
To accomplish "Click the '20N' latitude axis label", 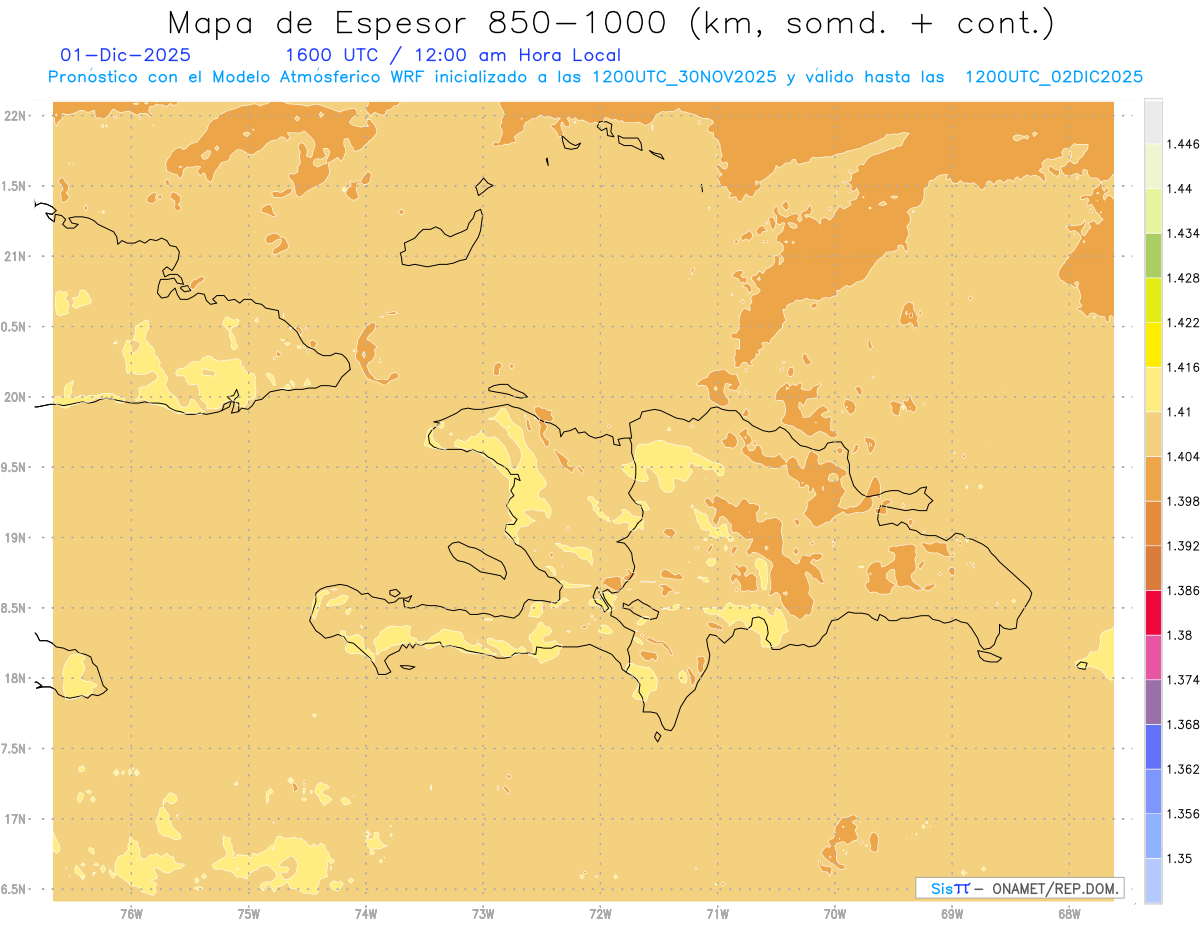I will [15, 397].
